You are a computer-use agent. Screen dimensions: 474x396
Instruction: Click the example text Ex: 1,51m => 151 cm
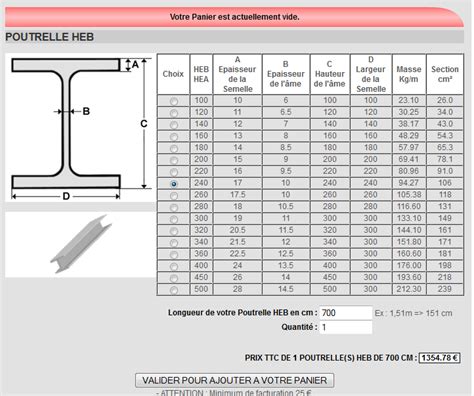(x=413, y=313)
